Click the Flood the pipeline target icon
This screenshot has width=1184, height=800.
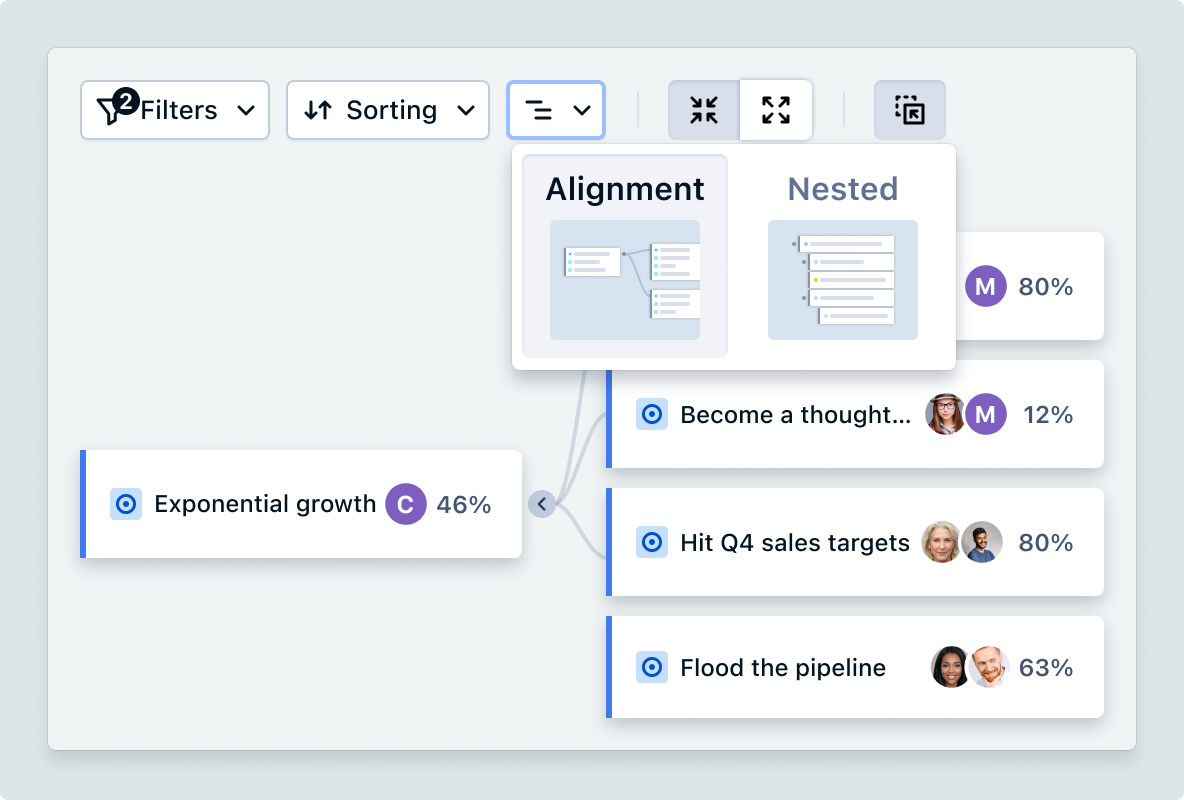pyautogui.click(x=652, y=667)
